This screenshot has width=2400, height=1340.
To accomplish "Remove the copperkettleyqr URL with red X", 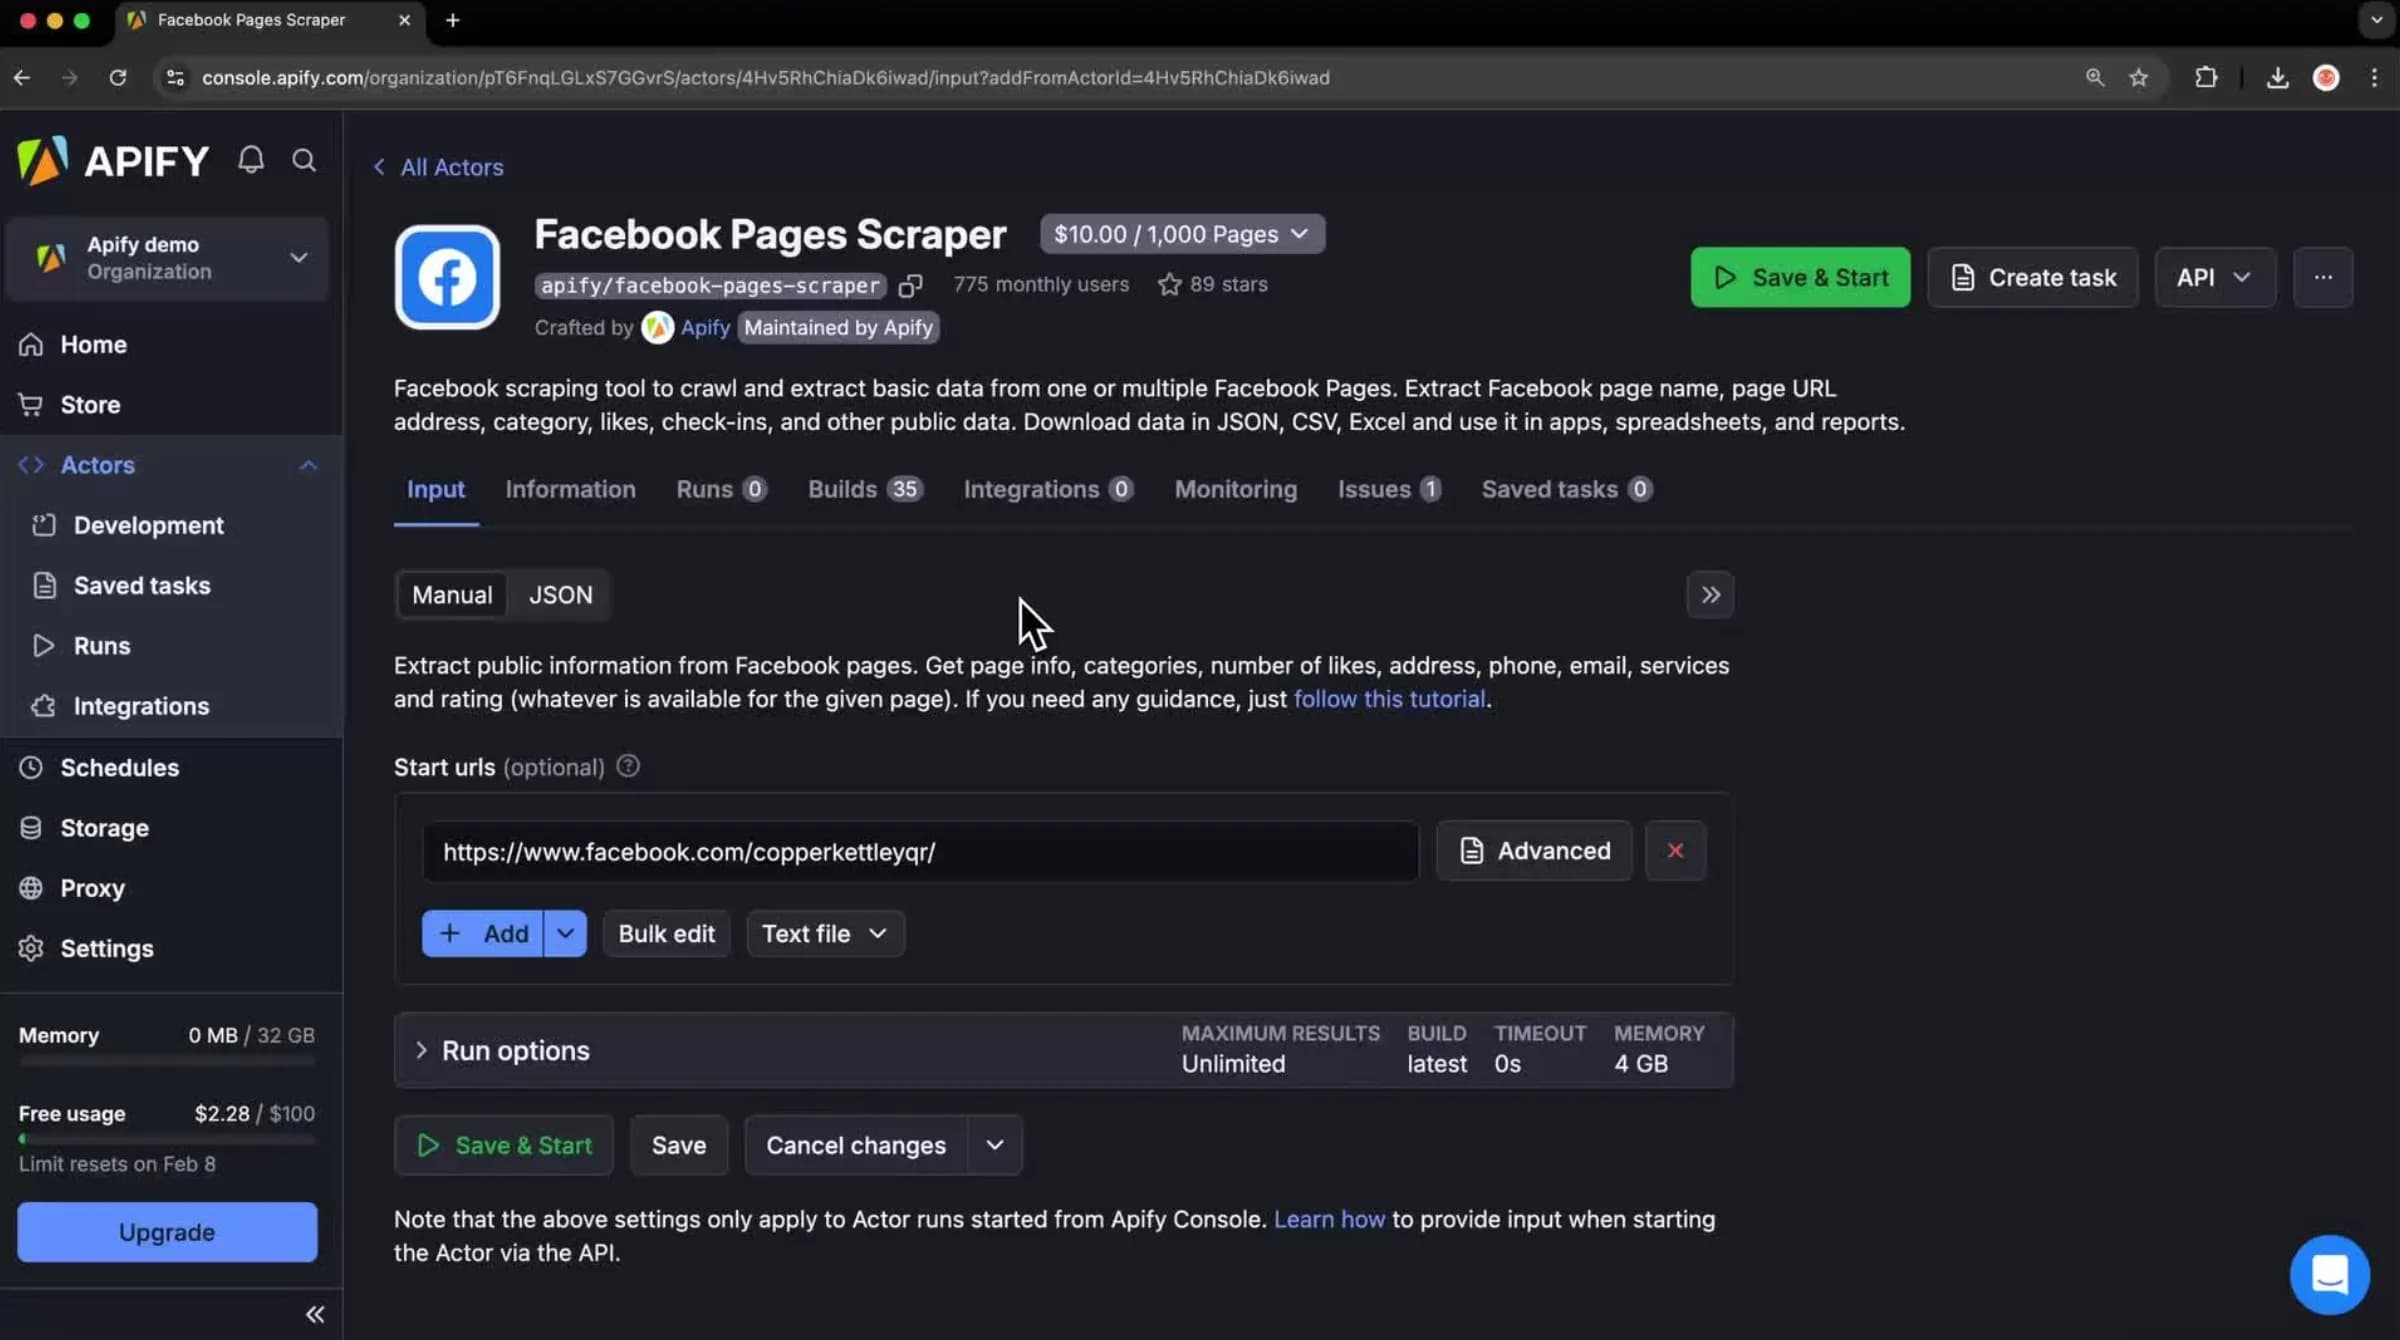I will pyautogui.click(x=1675, y=851).
